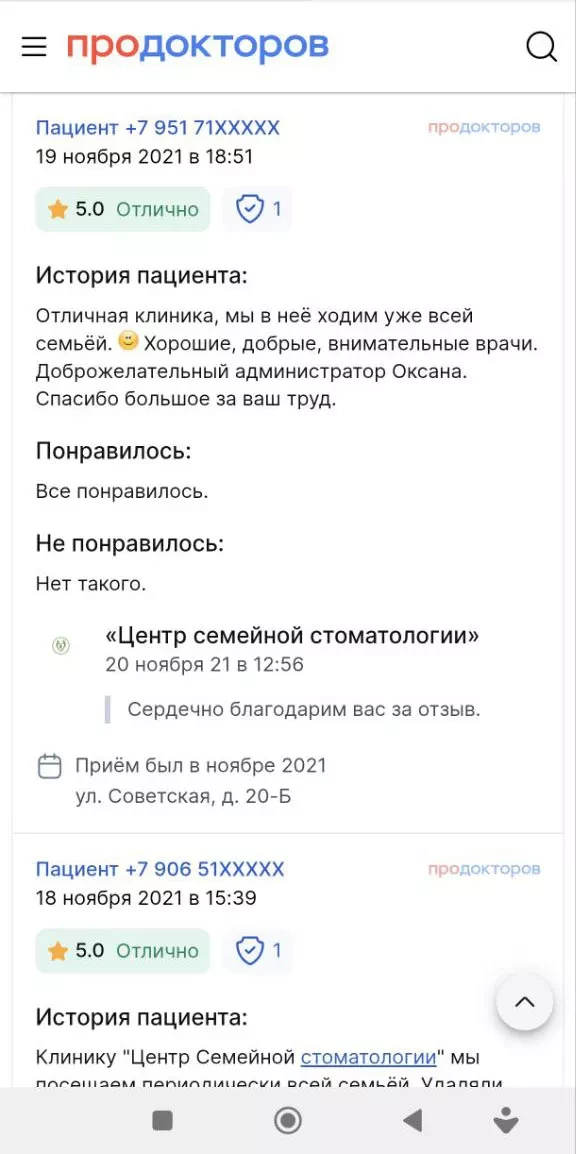Open patient +7 906 51XXXXX profile

(160, 869)
